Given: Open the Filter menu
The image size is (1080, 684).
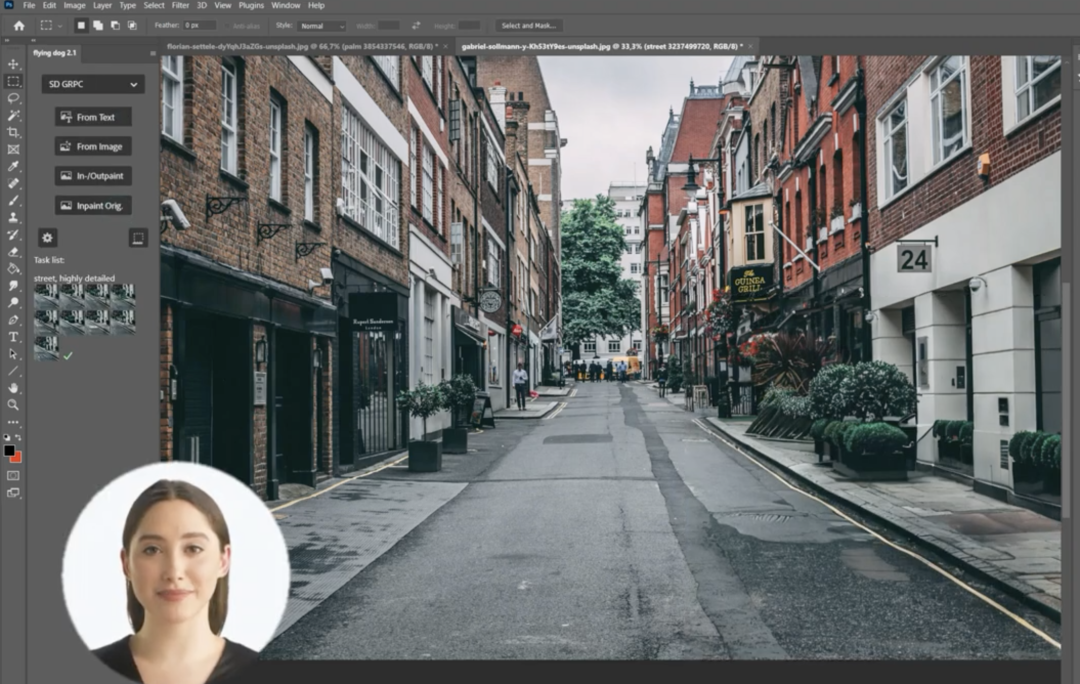Looking at the screenshot, I should click(180, 6).
